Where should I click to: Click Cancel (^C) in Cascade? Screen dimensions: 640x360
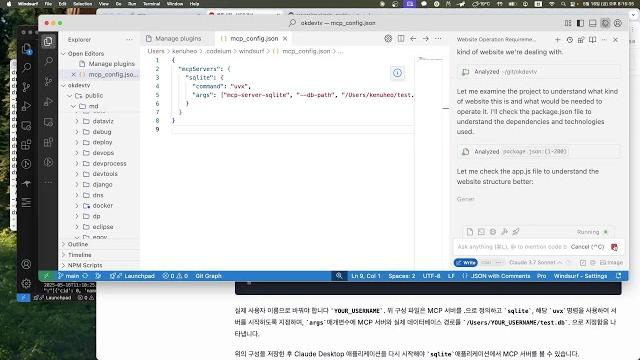(x=587, y=247)
